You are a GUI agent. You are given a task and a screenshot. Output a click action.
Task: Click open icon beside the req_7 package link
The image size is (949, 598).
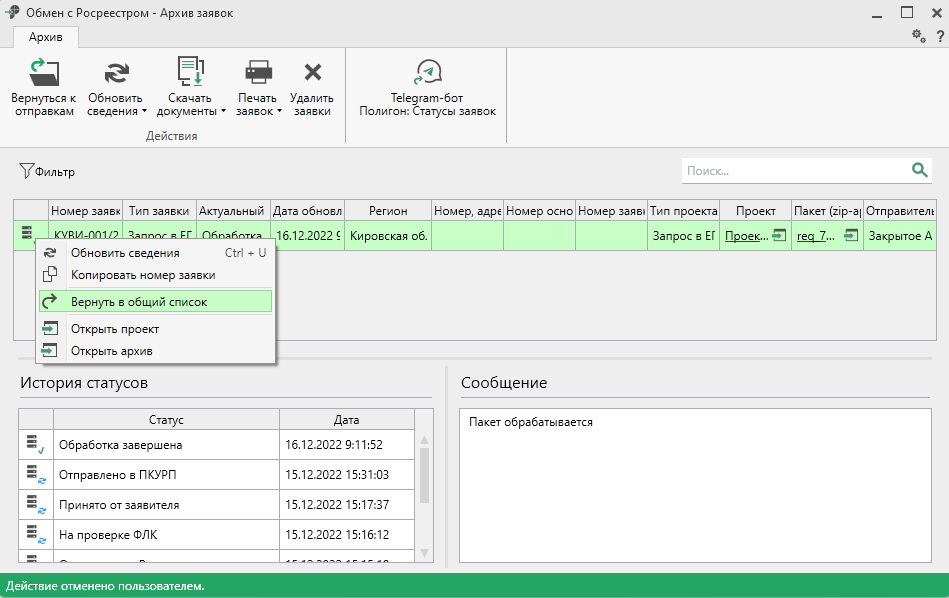(x=850, y=236)
